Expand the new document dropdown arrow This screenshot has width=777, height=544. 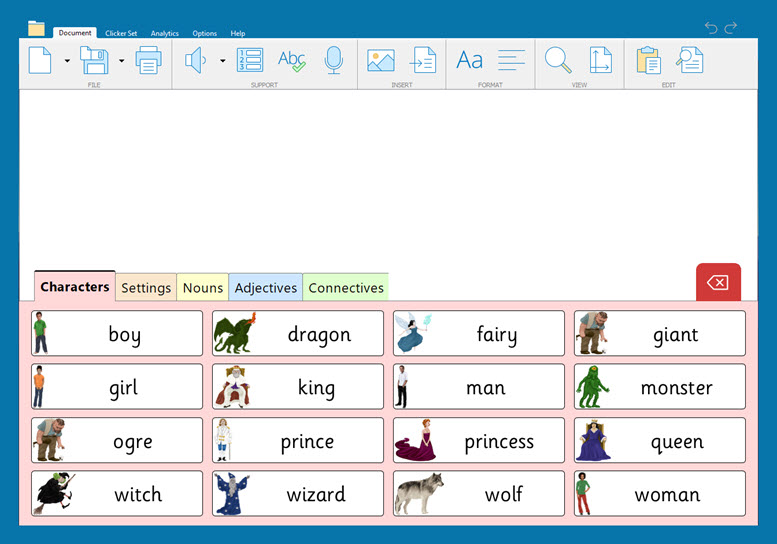coord(67,61)
